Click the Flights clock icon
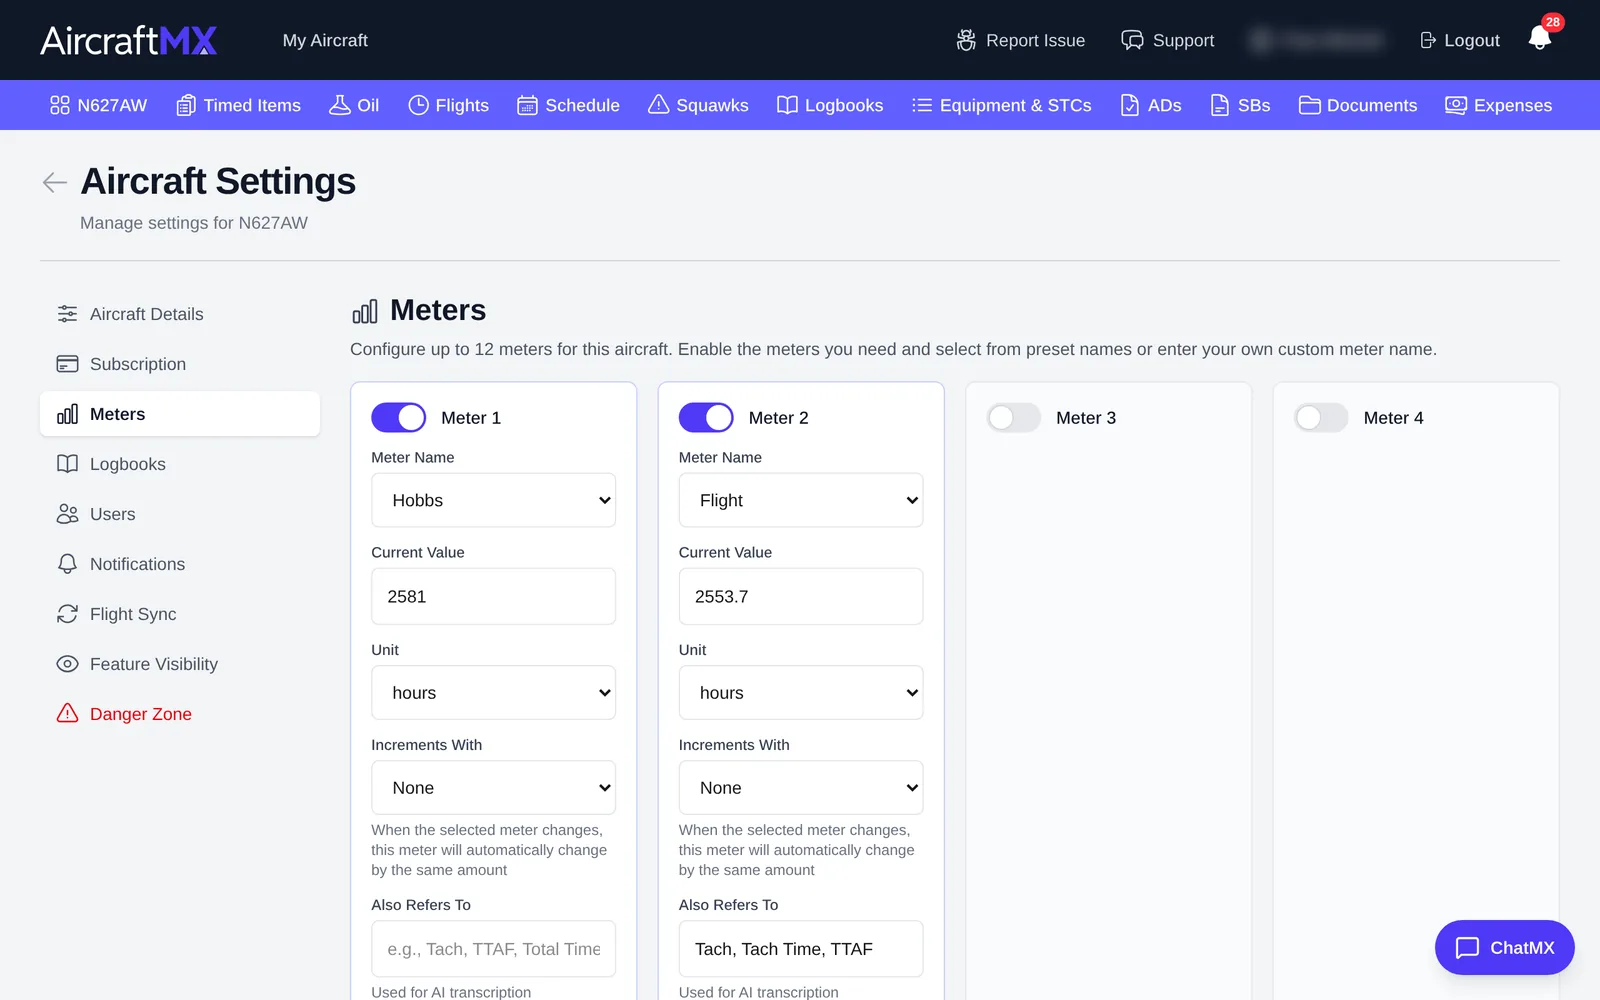This screenshot has width=1600, height=1000. point(418,105)
